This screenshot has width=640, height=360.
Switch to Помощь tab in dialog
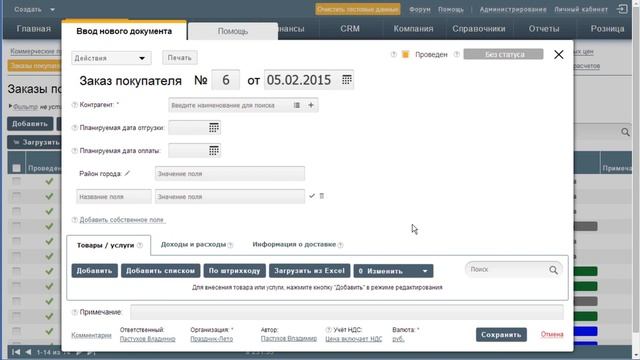(233, 31)
